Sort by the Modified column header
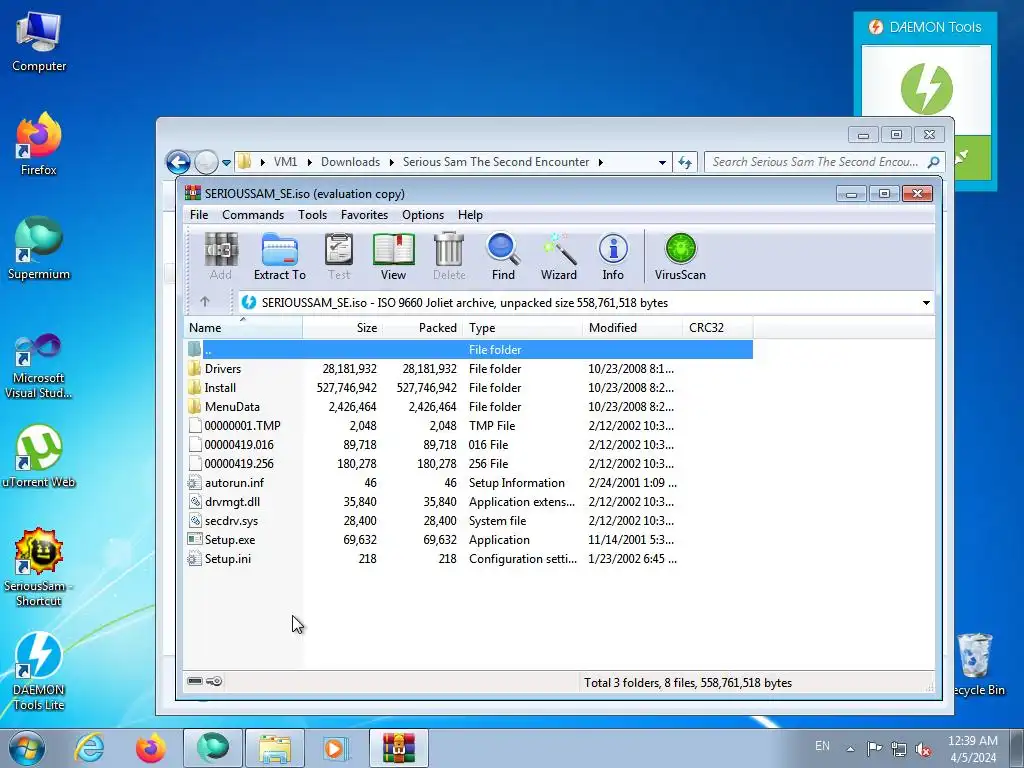The image size is (1024, 768). [632, 327]
